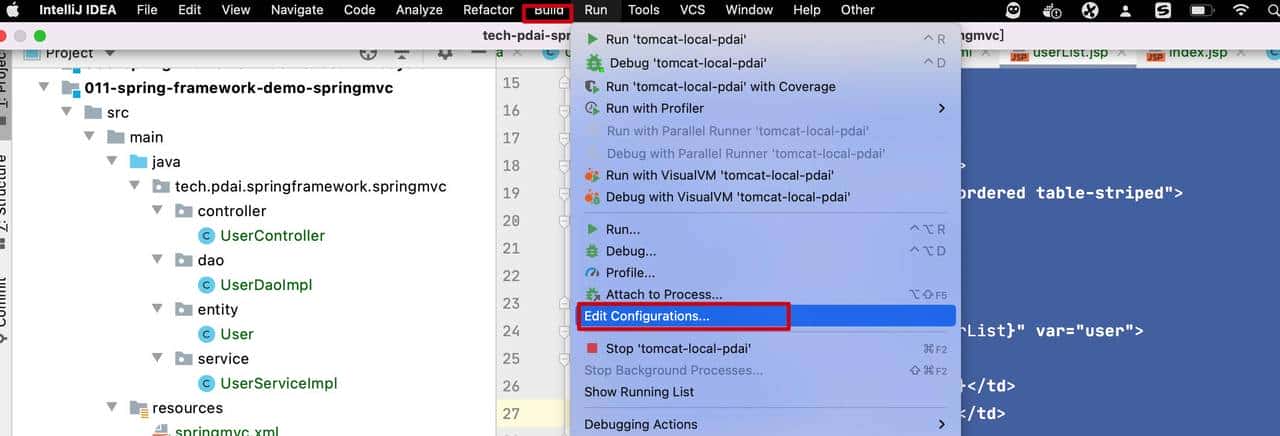Choose Run 'tomcat-local-pdai' with Coverage
This screenshot has width=1280, height=436.
click(765, 86)
